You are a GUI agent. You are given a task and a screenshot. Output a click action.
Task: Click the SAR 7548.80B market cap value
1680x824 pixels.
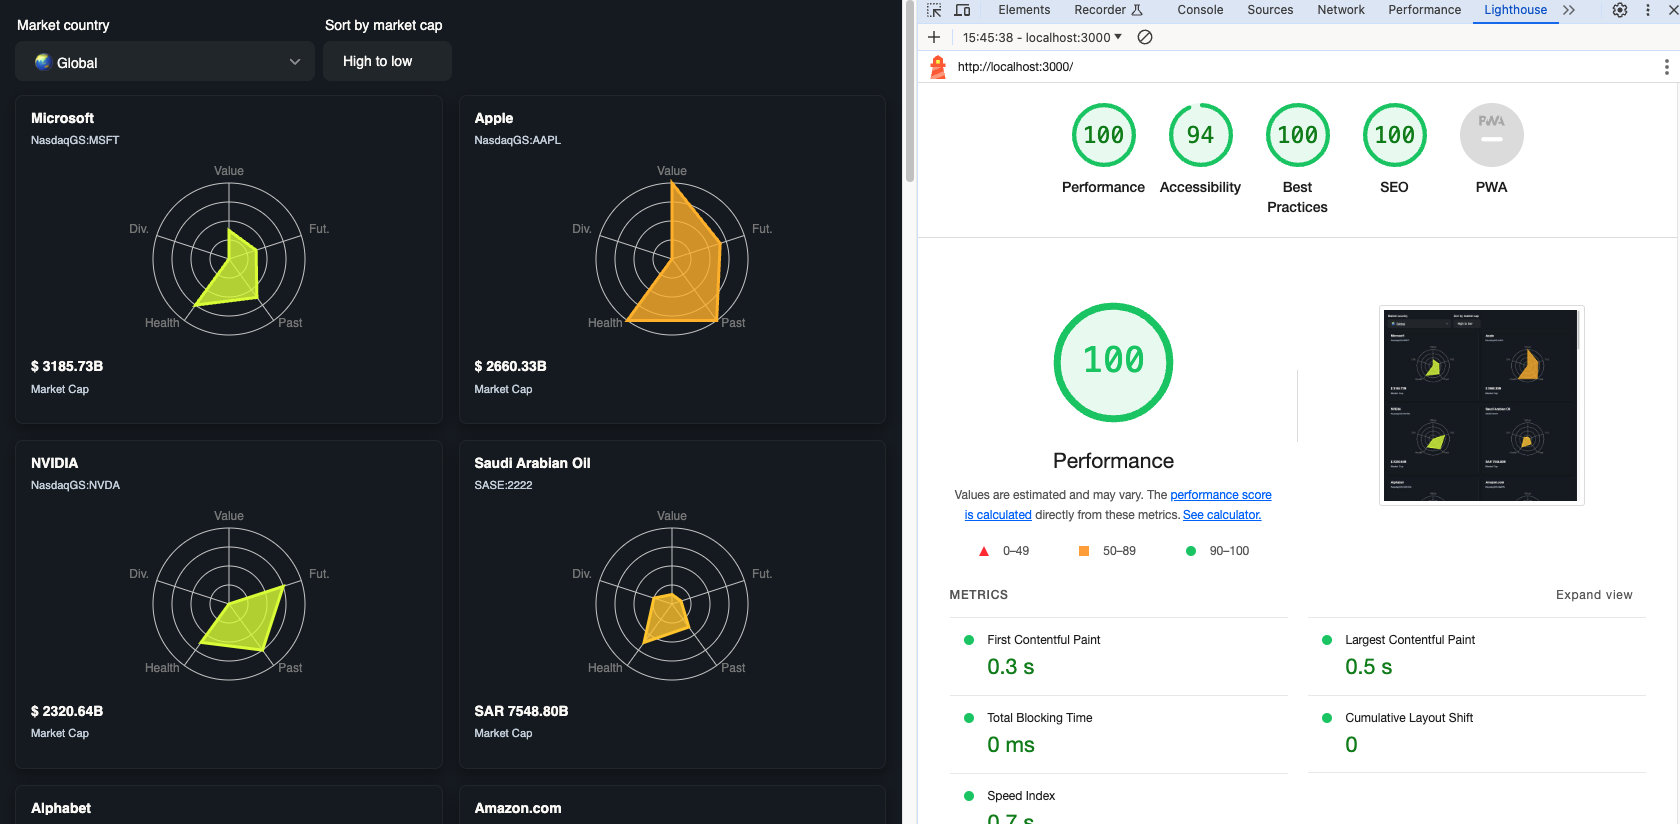[x=521, y=711]
